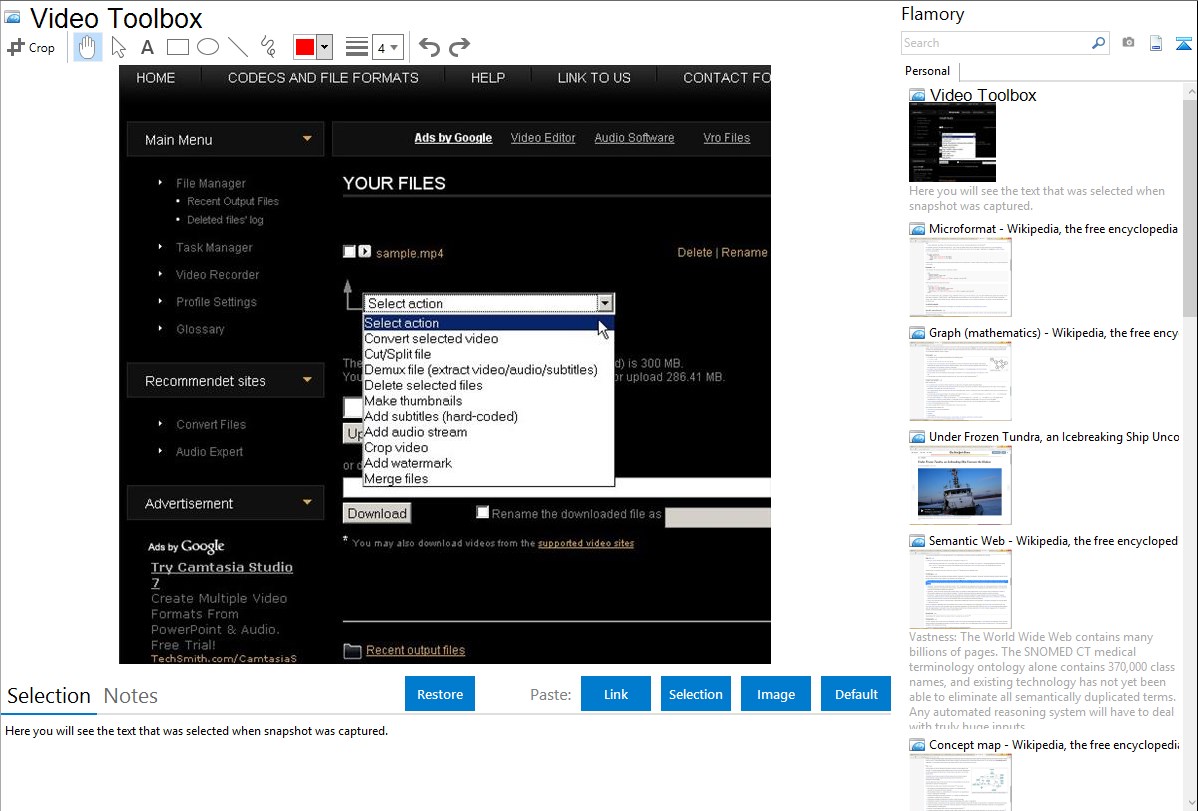Click the red color swatch
Image resolution: width=1198 pixels, height=811 pixels.
click(x=305, y=47)
